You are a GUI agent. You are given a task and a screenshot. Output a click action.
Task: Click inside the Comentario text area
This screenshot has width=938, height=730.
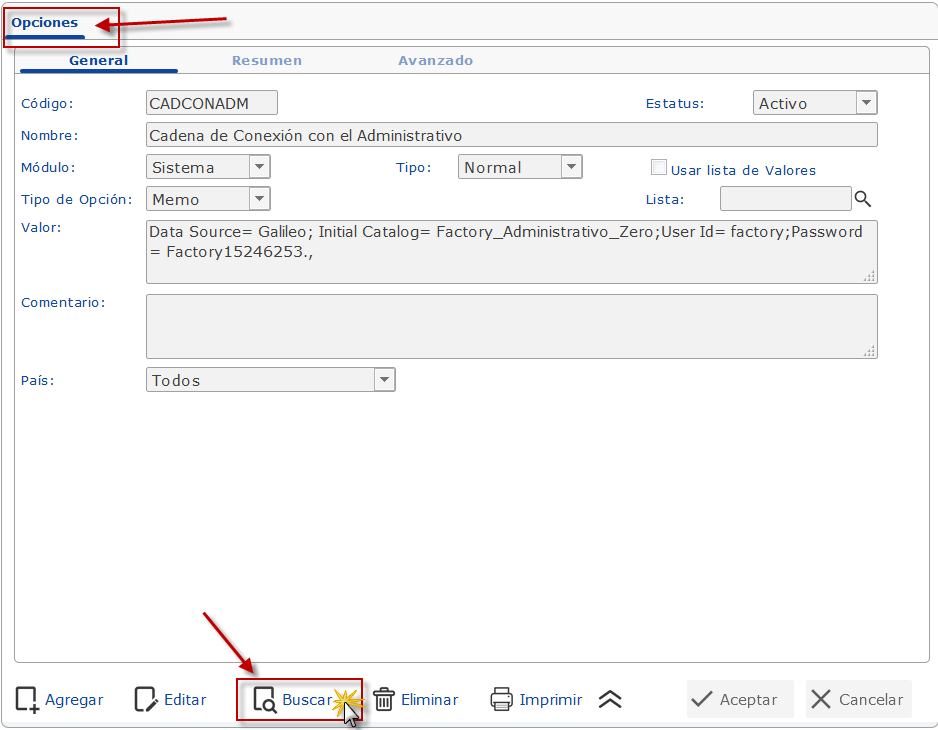point(511,326)
